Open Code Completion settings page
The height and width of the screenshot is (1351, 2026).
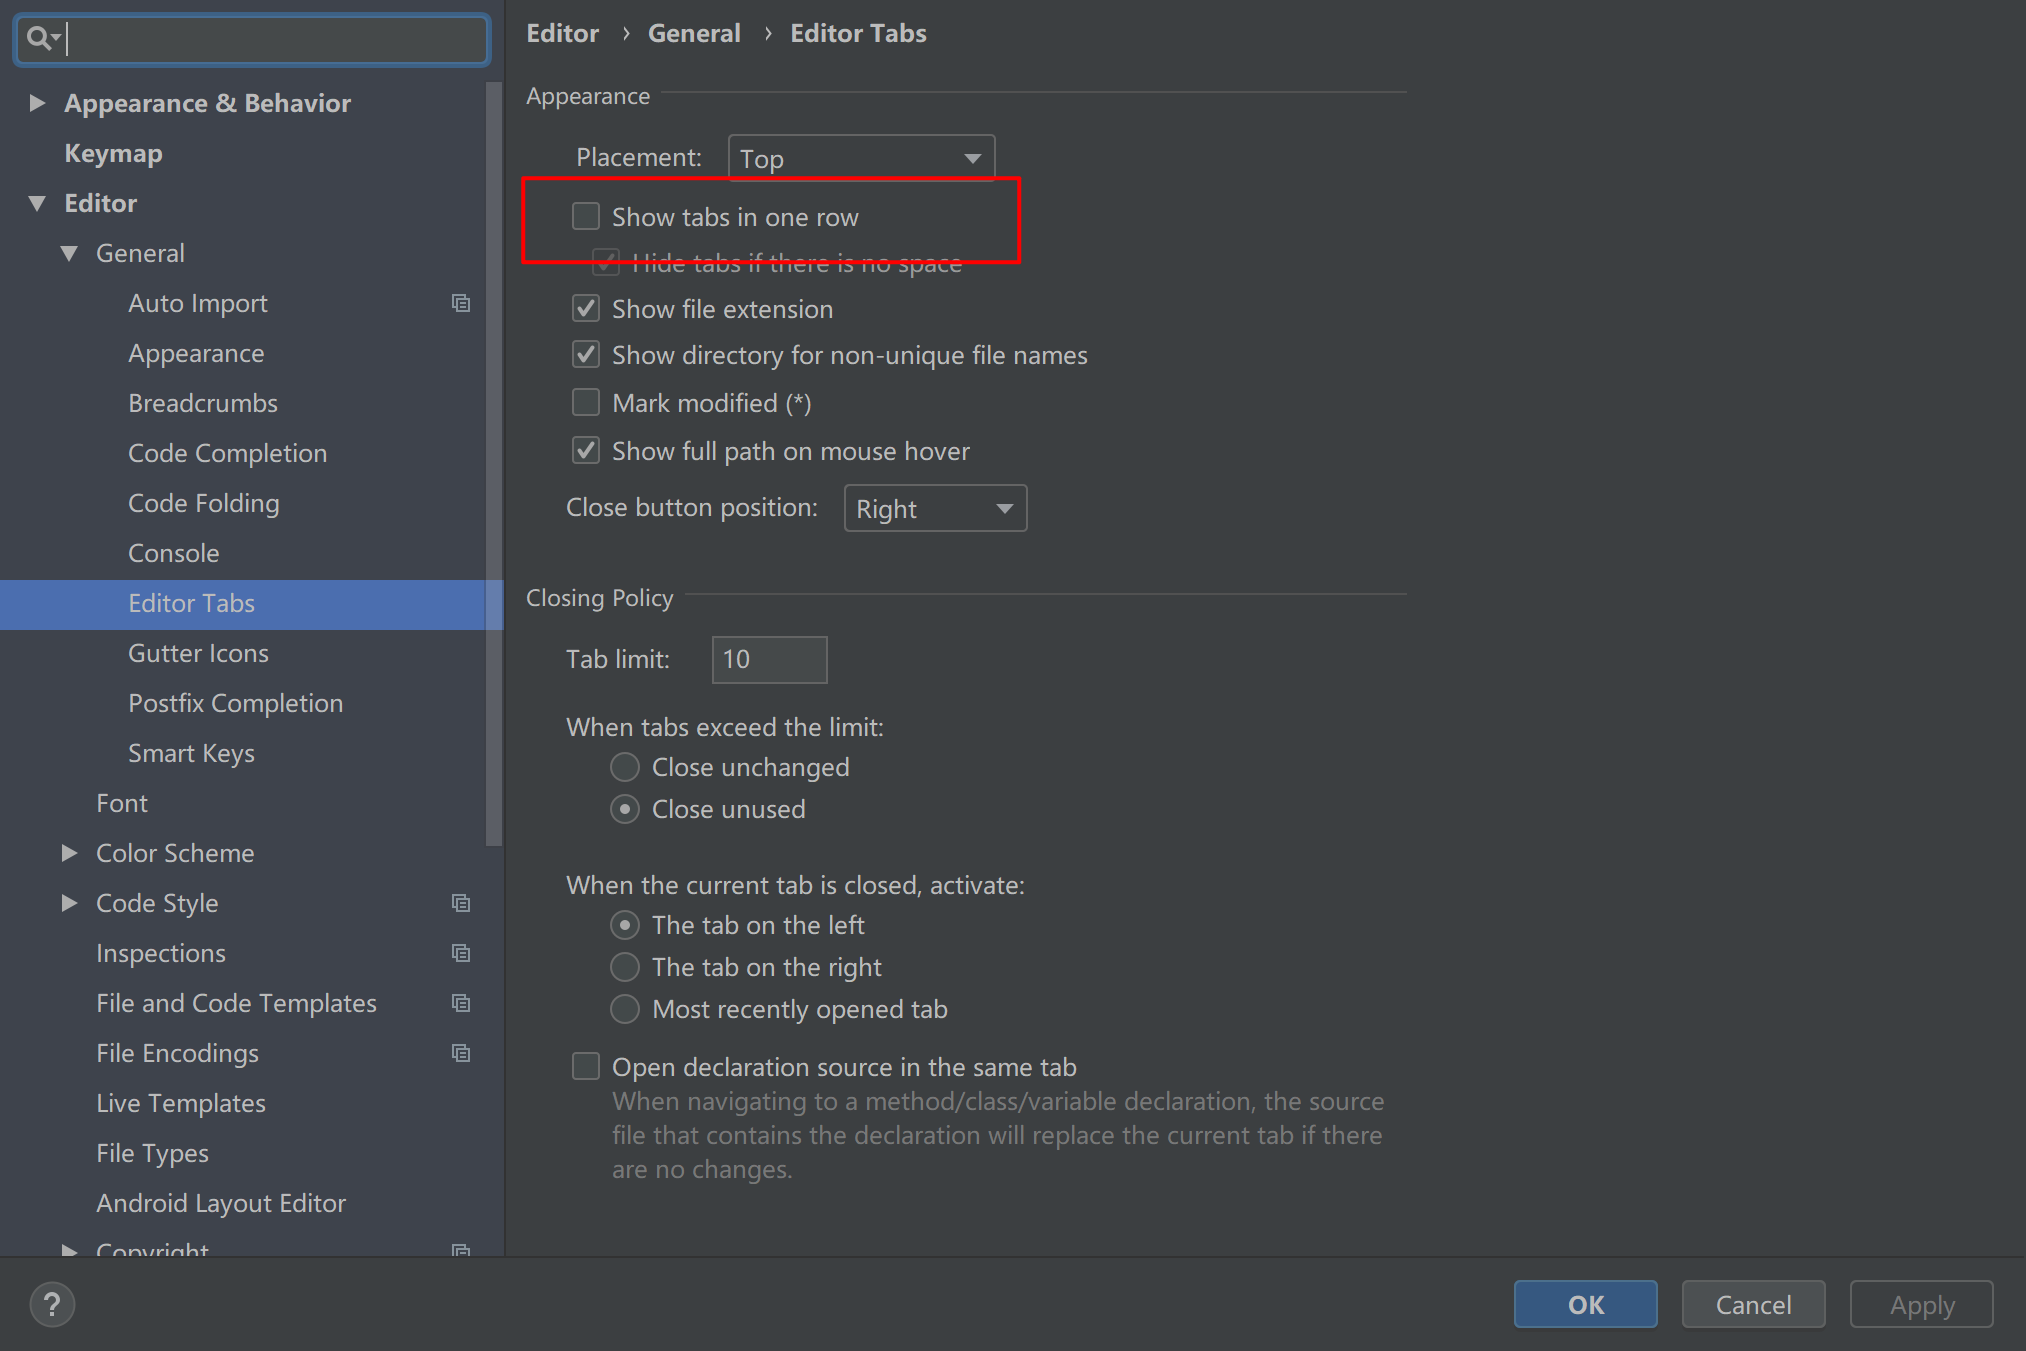227,453
